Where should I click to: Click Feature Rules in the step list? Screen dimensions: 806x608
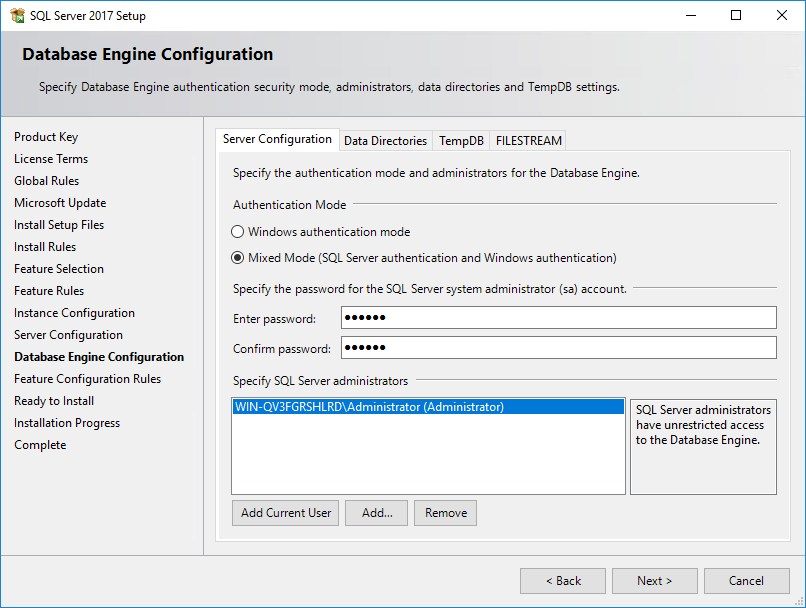[49, 291]
